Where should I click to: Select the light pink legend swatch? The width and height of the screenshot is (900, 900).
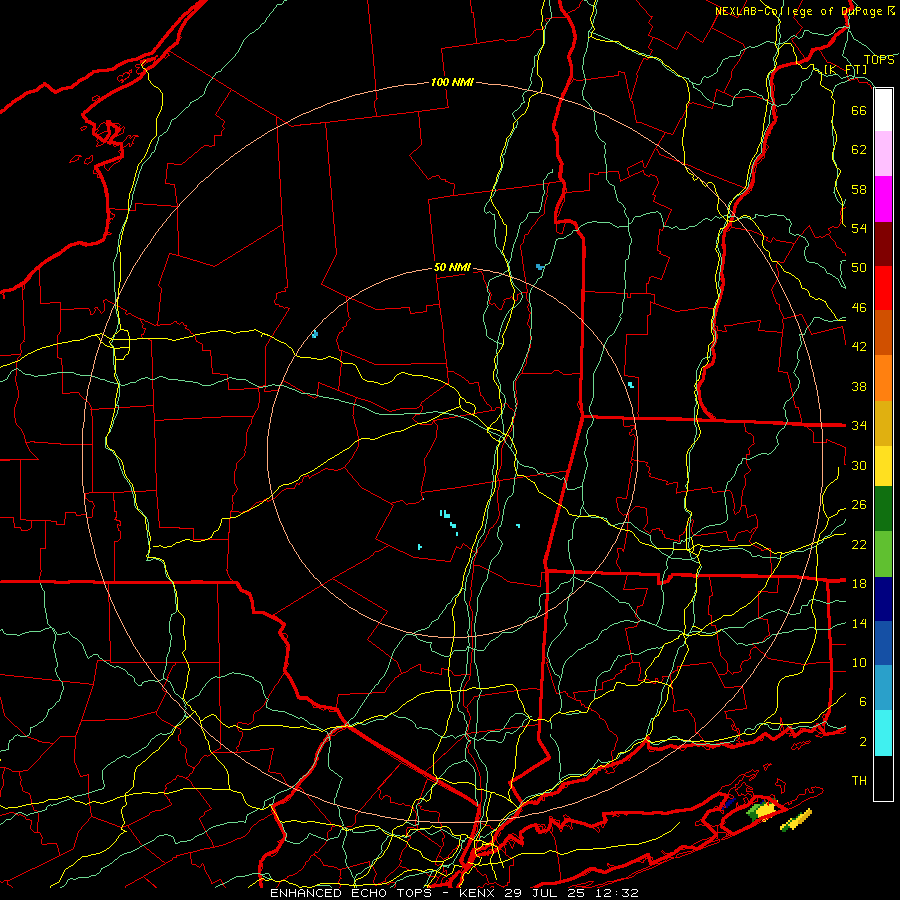(883, 154)
